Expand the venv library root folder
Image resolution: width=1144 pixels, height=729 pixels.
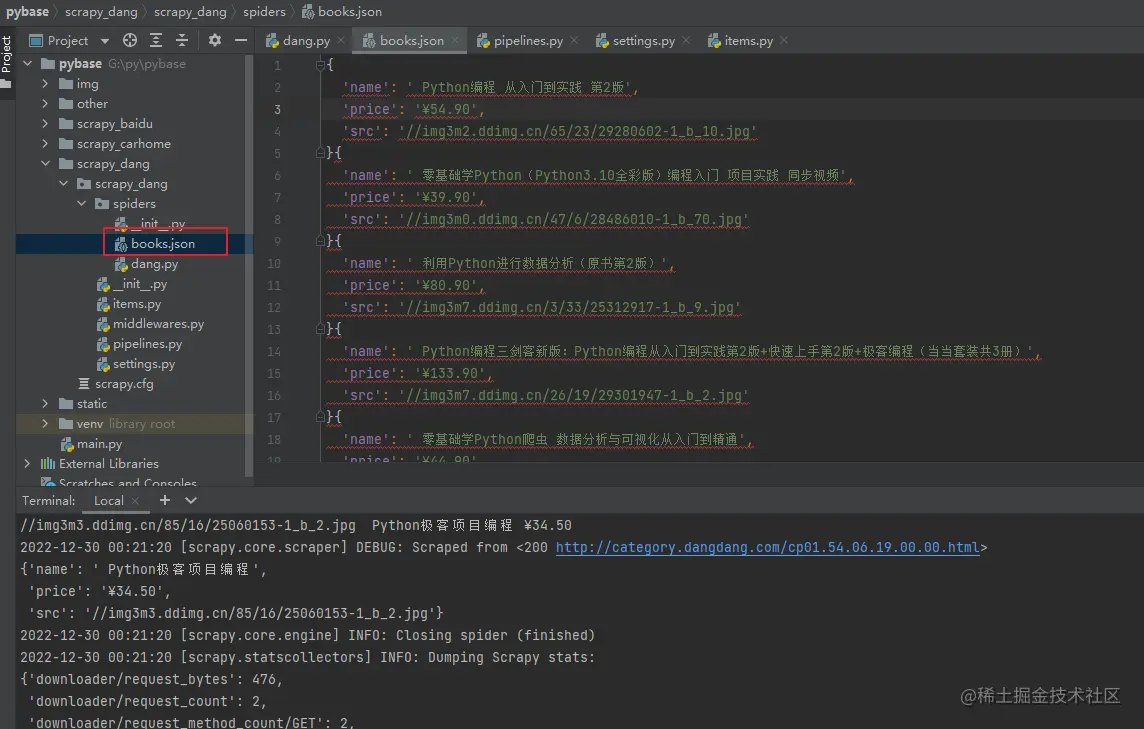(45, 423)
